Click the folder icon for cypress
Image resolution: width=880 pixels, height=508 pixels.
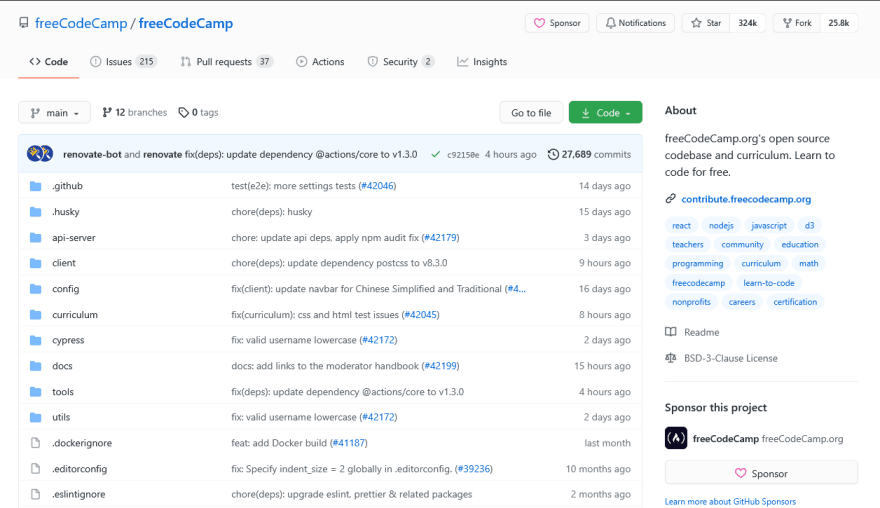(35, 340)
